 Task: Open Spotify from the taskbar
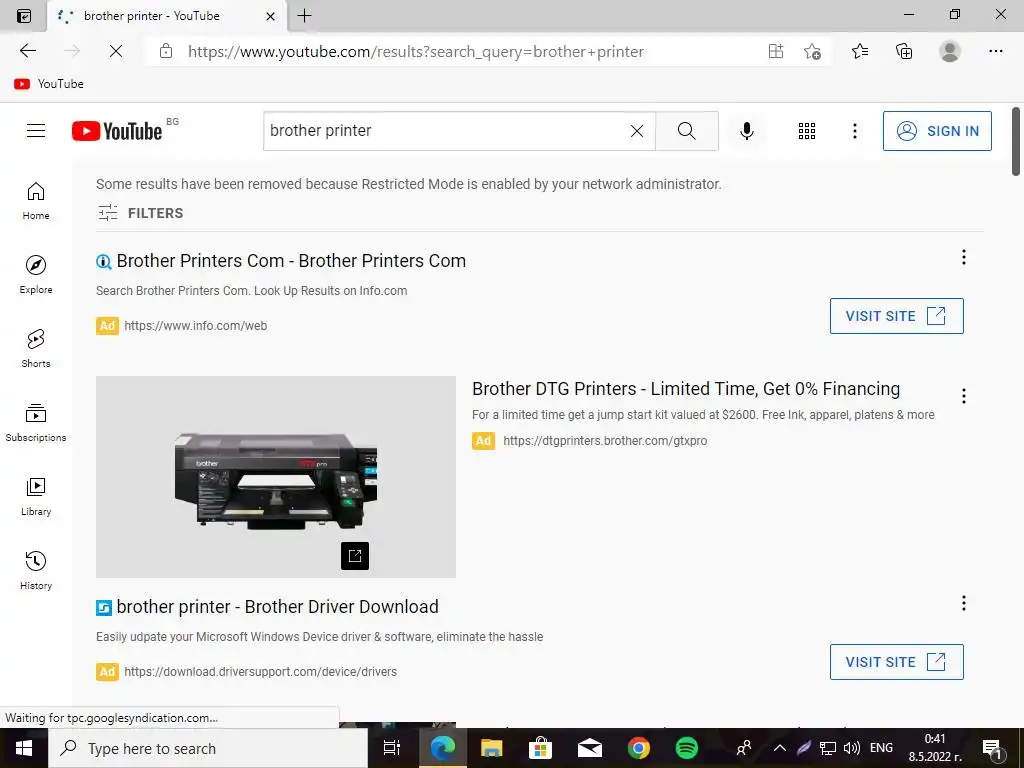(686, 748)
